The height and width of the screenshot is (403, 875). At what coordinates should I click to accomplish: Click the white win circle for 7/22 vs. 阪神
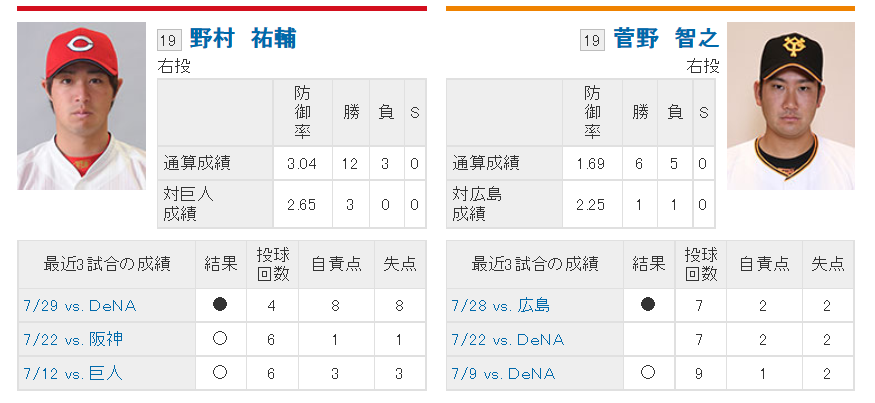tap(220, 339)
